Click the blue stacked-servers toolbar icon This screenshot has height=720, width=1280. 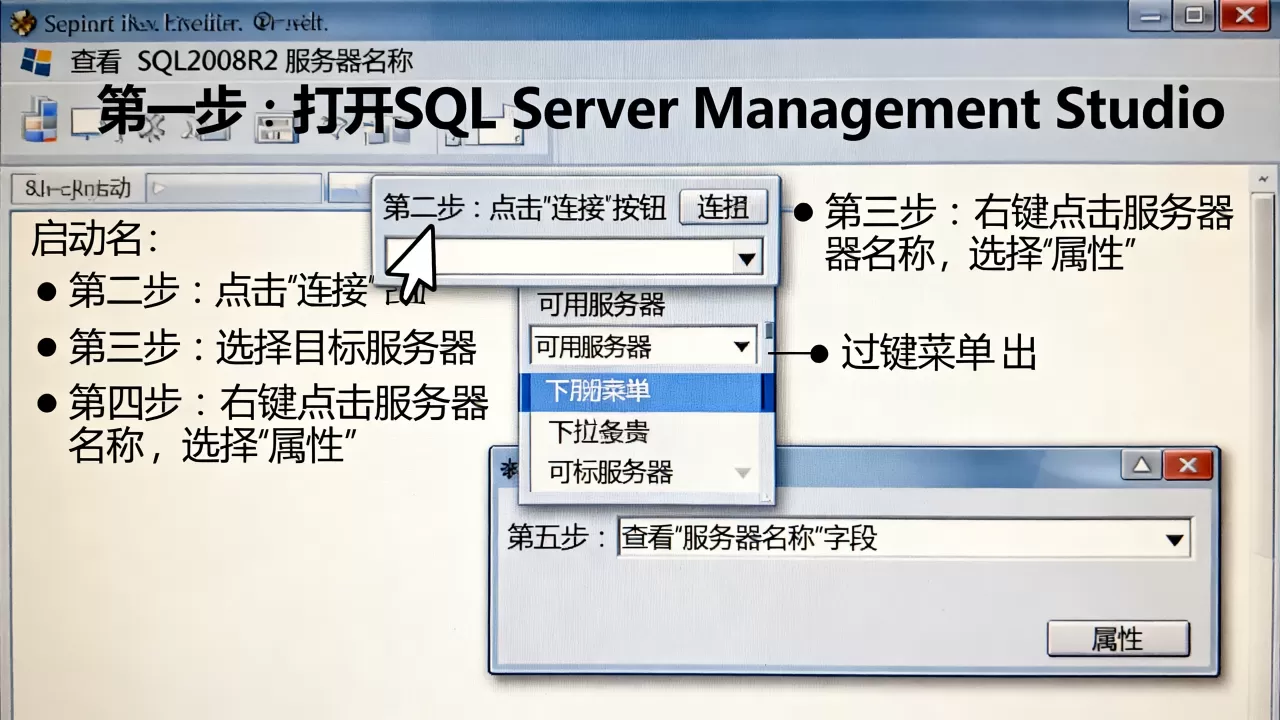41,121
